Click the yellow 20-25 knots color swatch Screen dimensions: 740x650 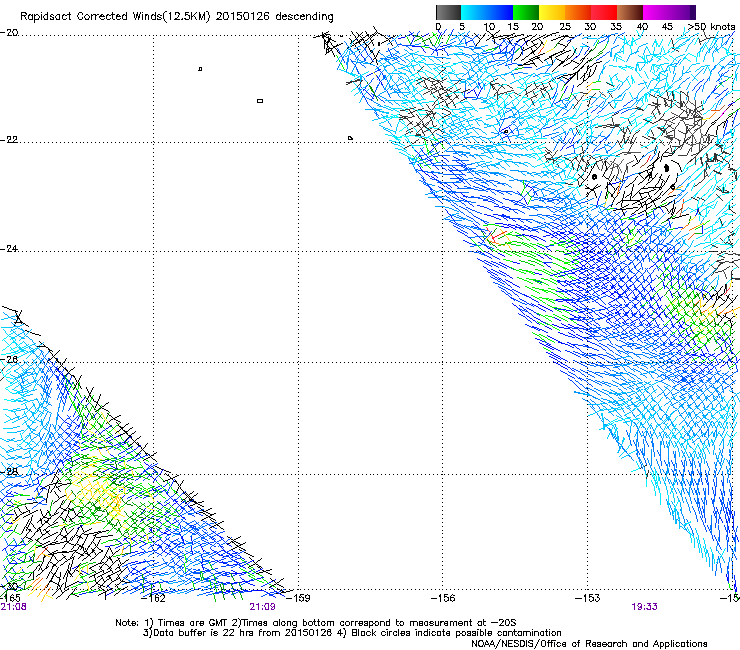552,12
